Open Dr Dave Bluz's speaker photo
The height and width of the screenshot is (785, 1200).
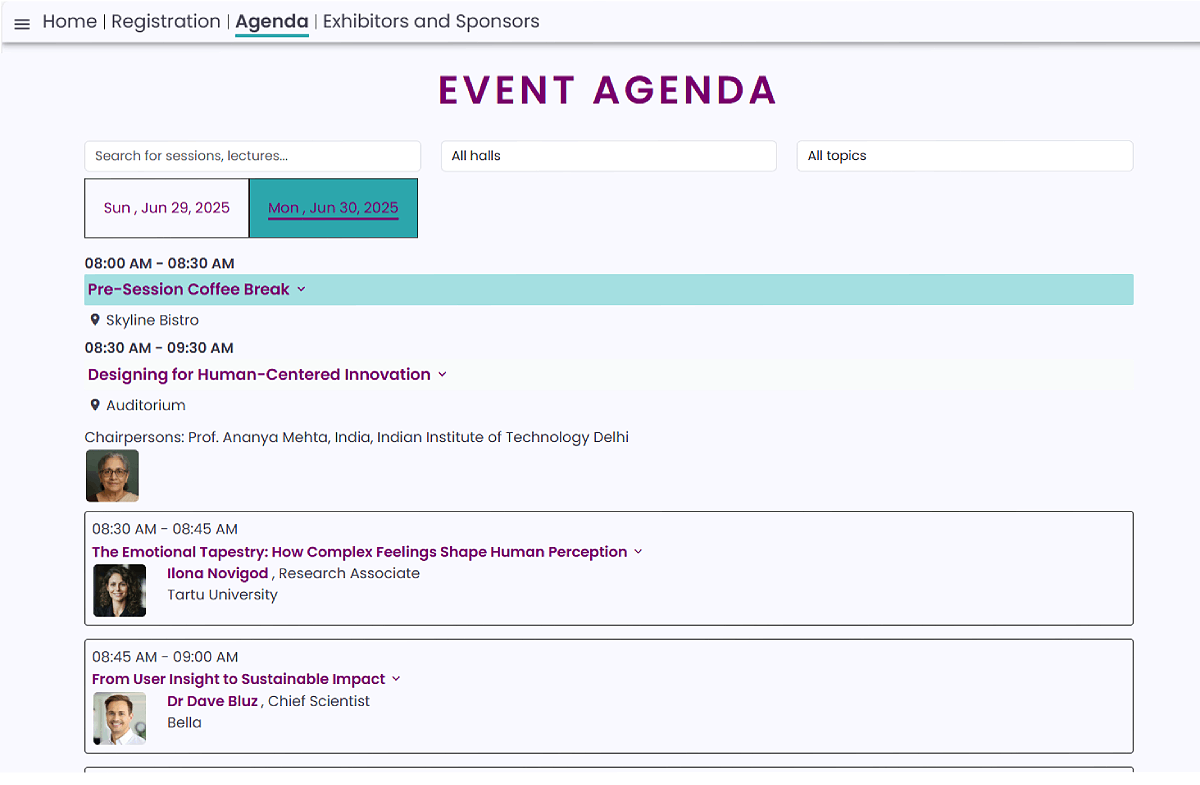click(119, 718)
